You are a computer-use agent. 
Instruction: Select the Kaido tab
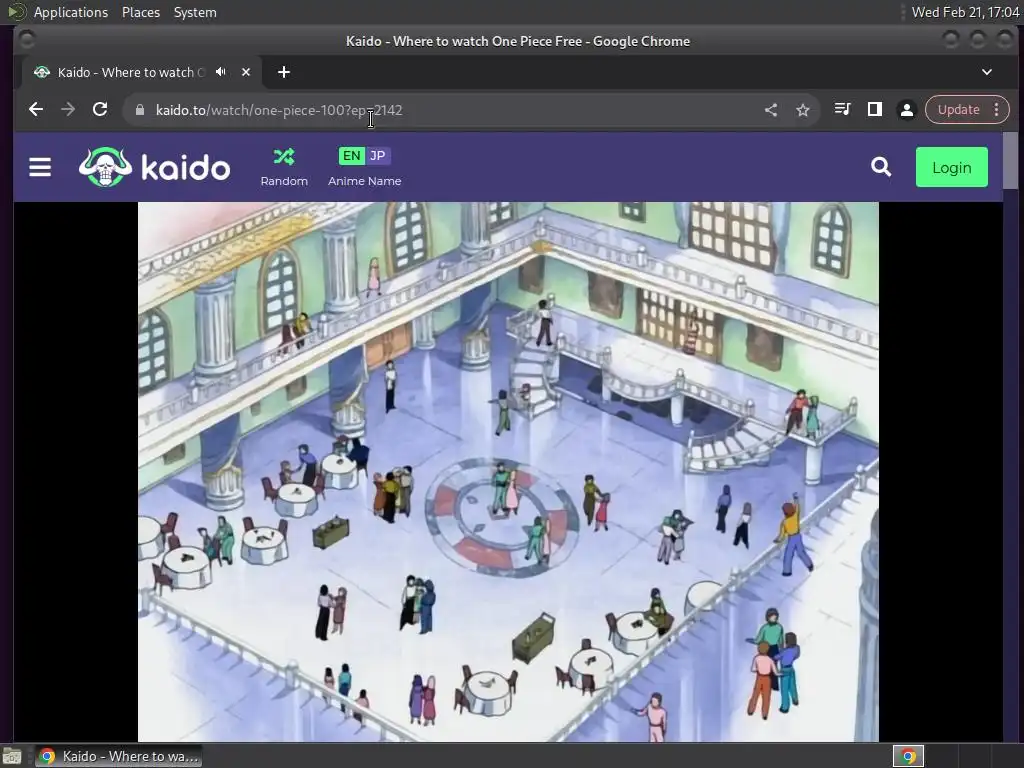(x=131, y=72)
